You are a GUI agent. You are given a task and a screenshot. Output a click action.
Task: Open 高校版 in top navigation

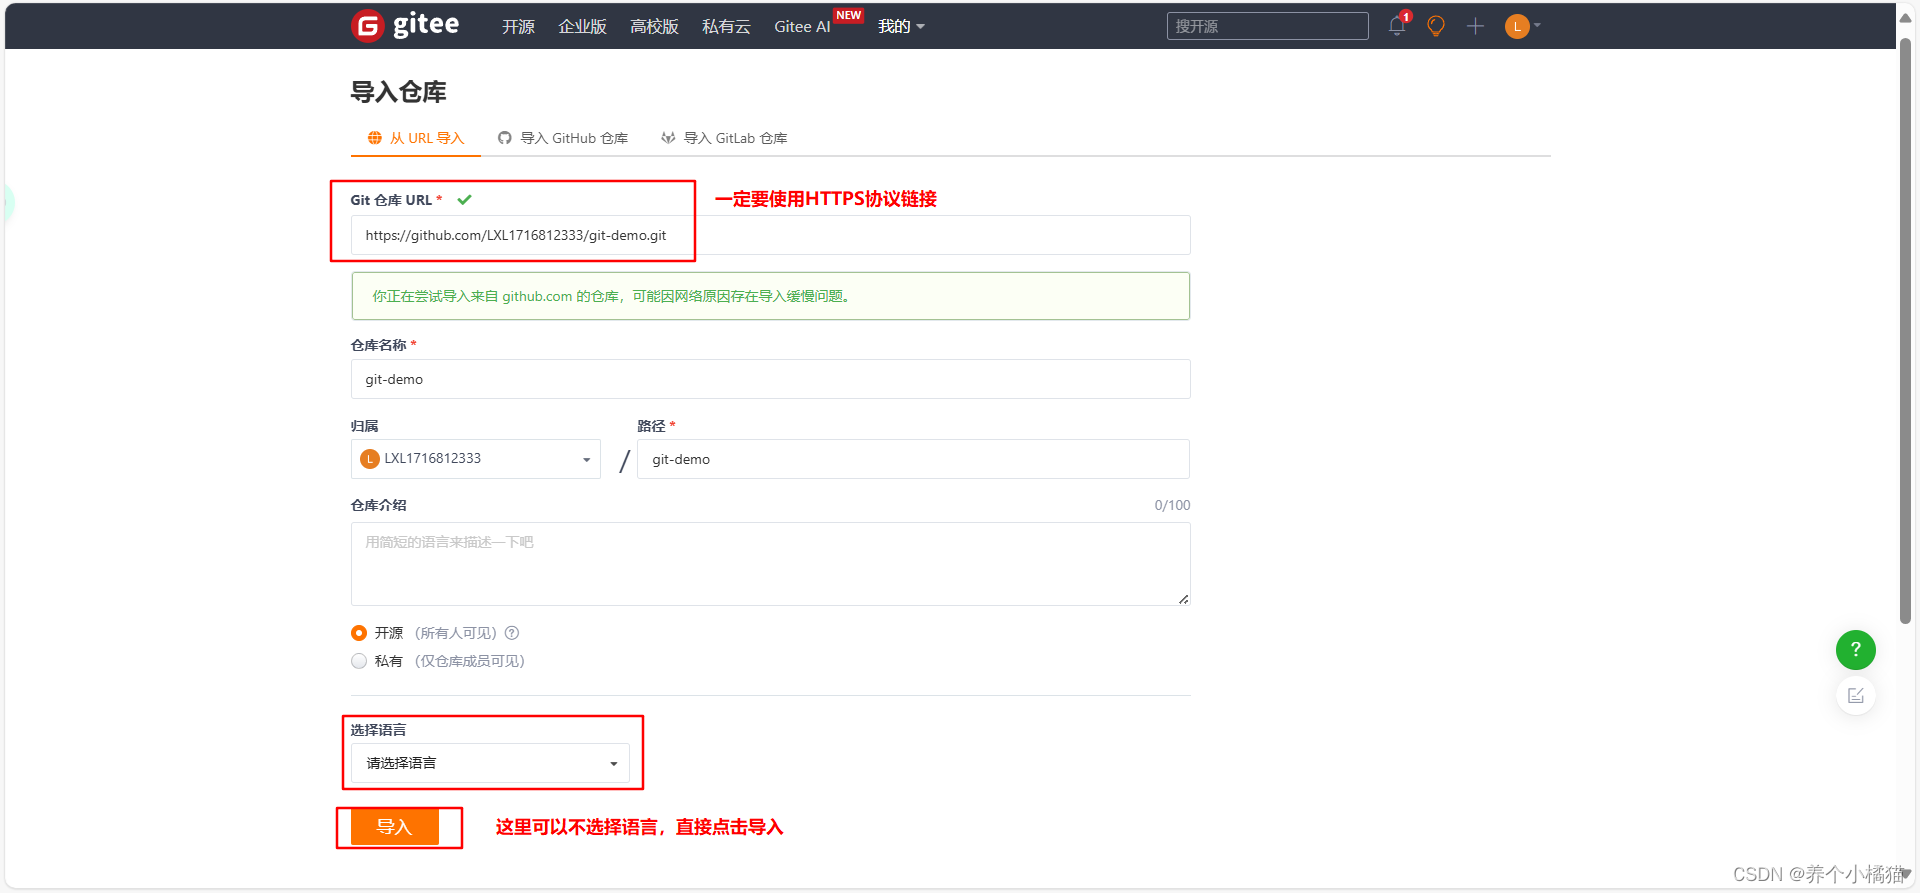tap(655, 27)
